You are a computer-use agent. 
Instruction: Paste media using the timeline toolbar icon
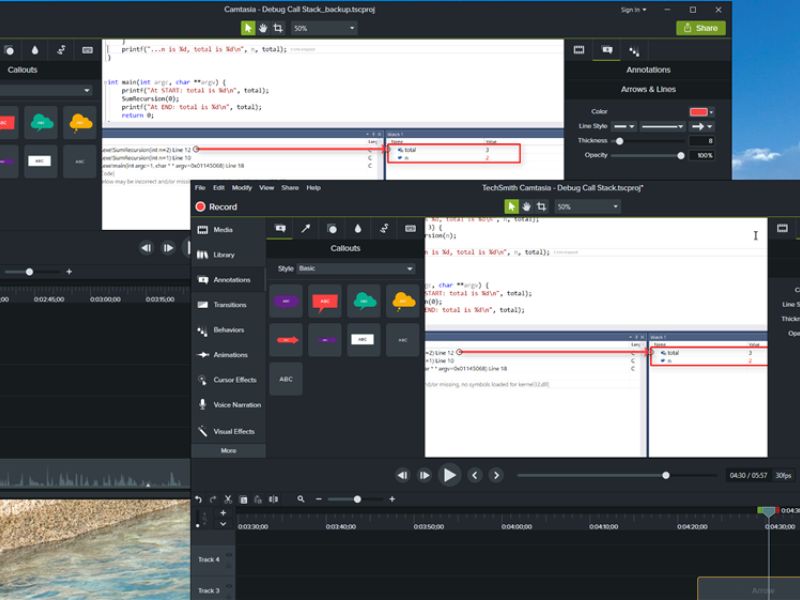258,499
